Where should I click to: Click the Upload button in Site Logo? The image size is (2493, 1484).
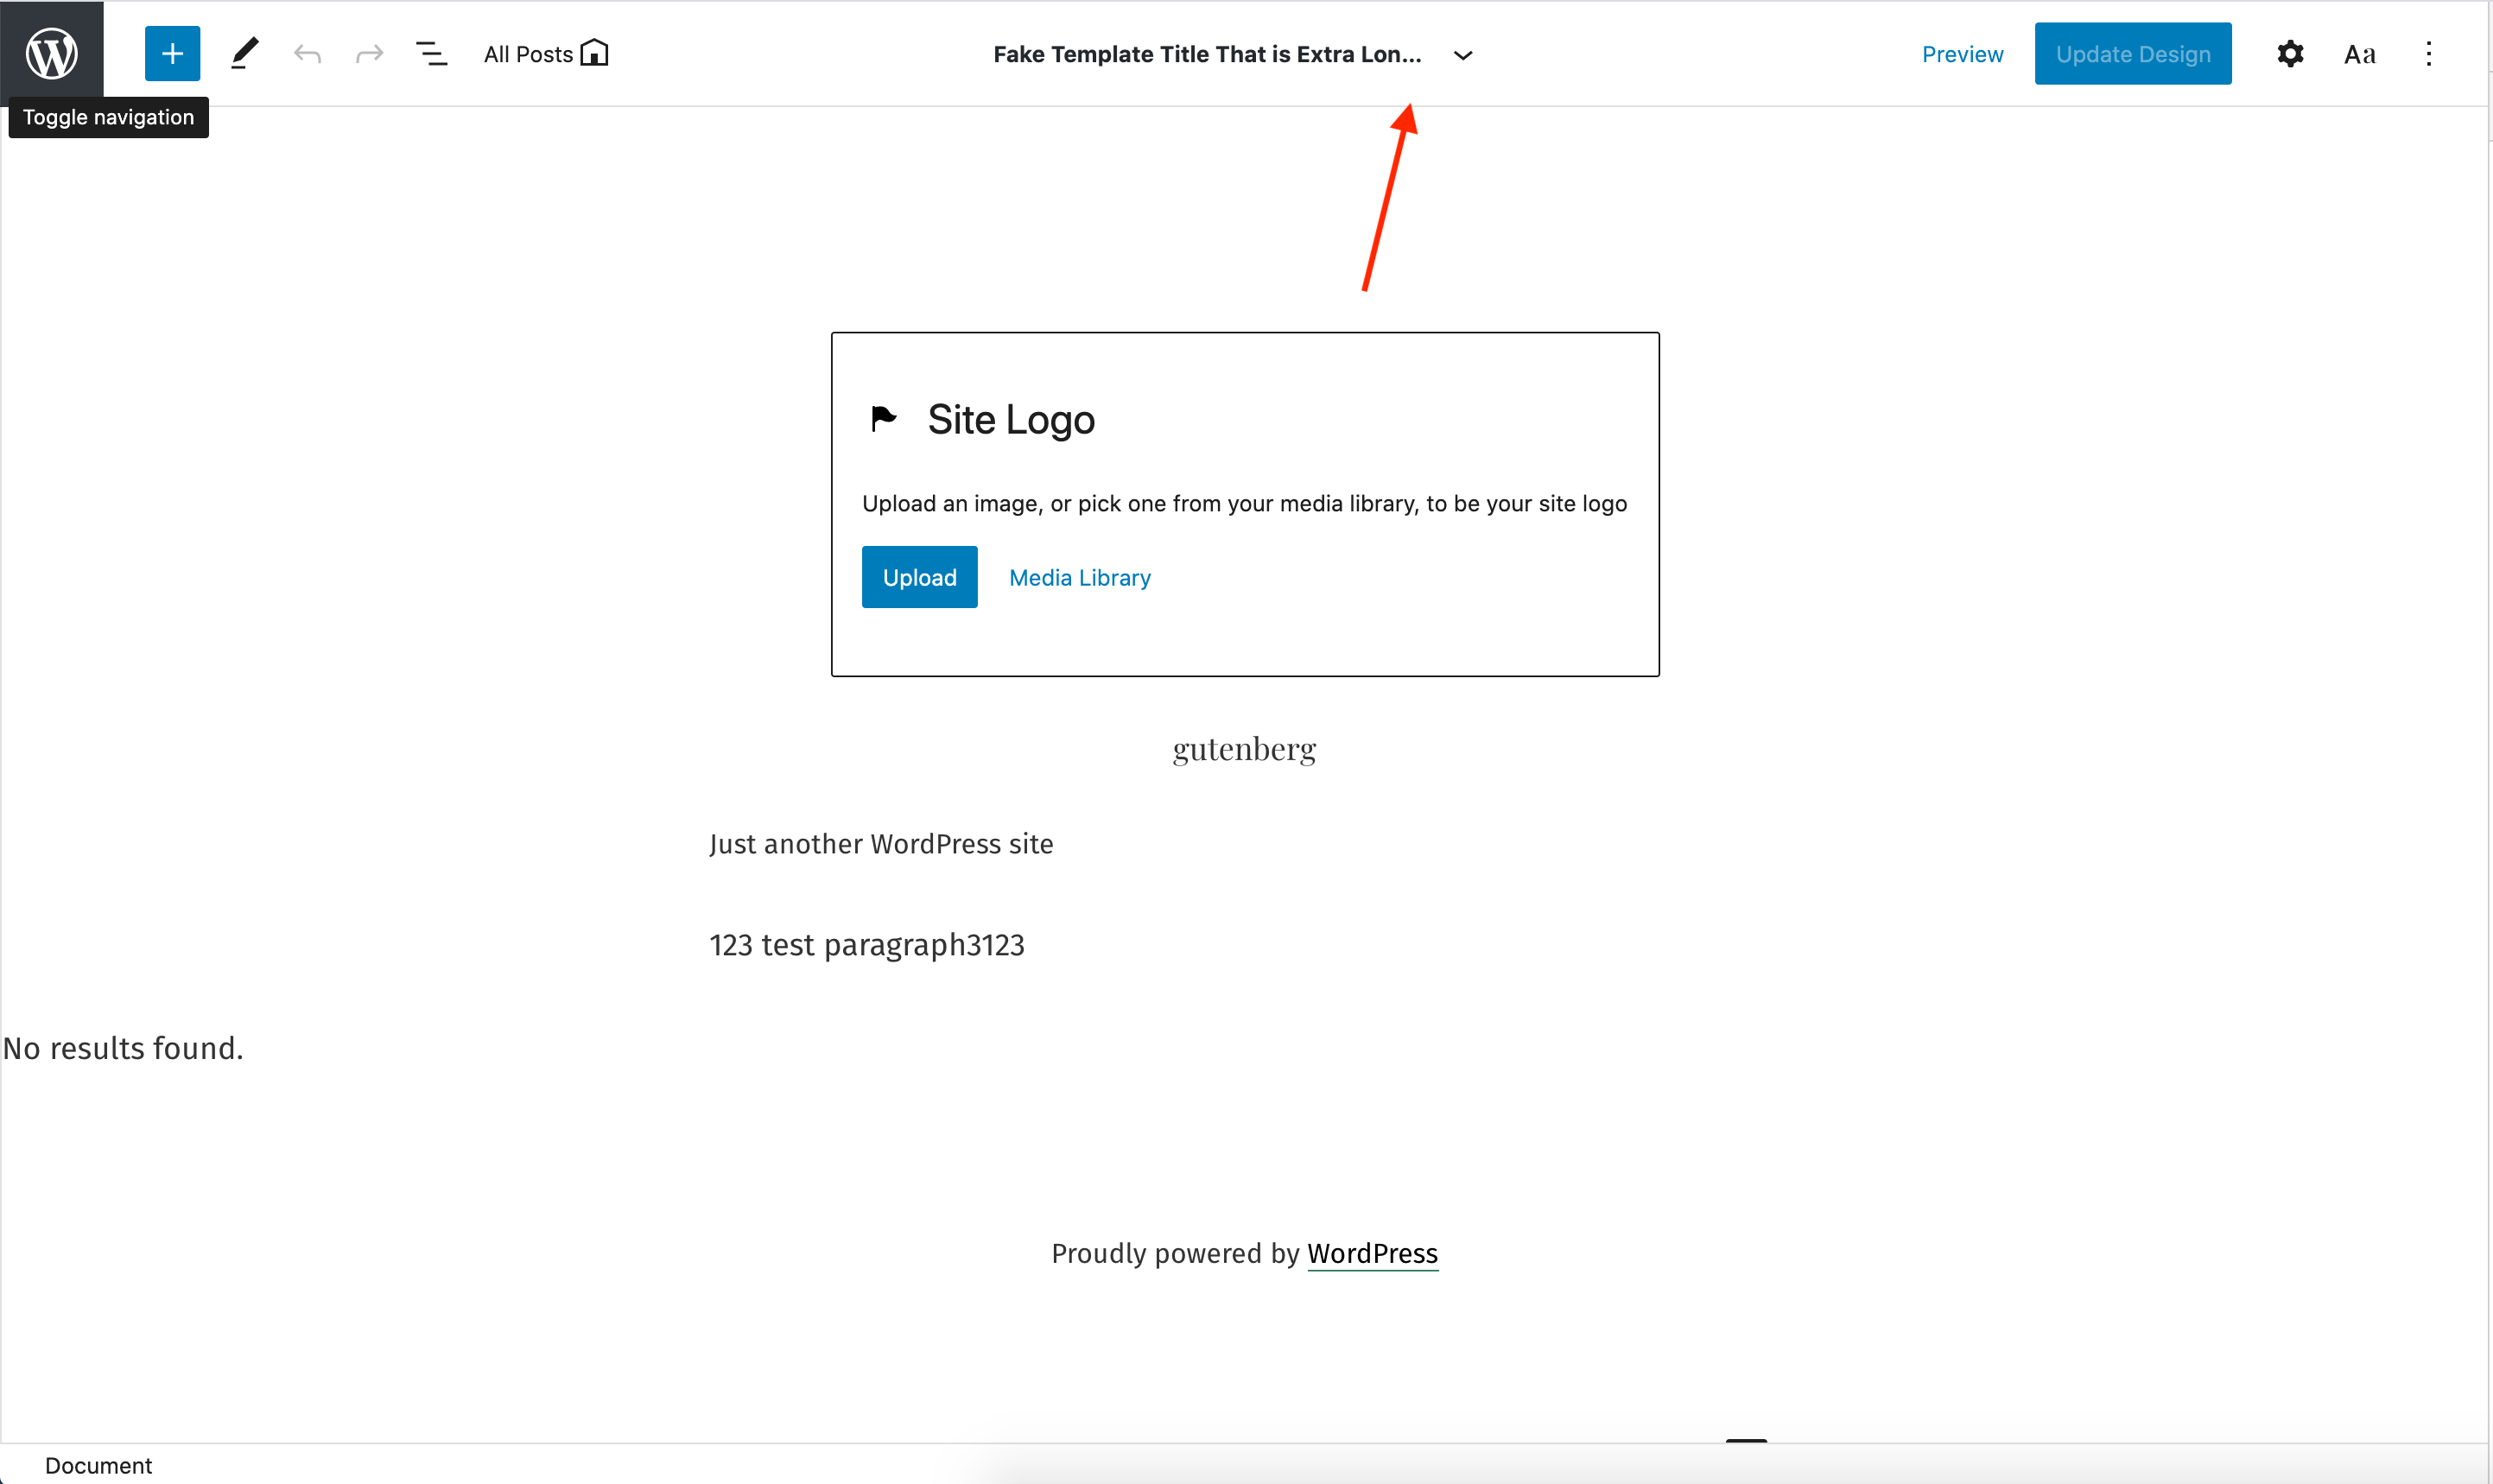coord(919,577)
